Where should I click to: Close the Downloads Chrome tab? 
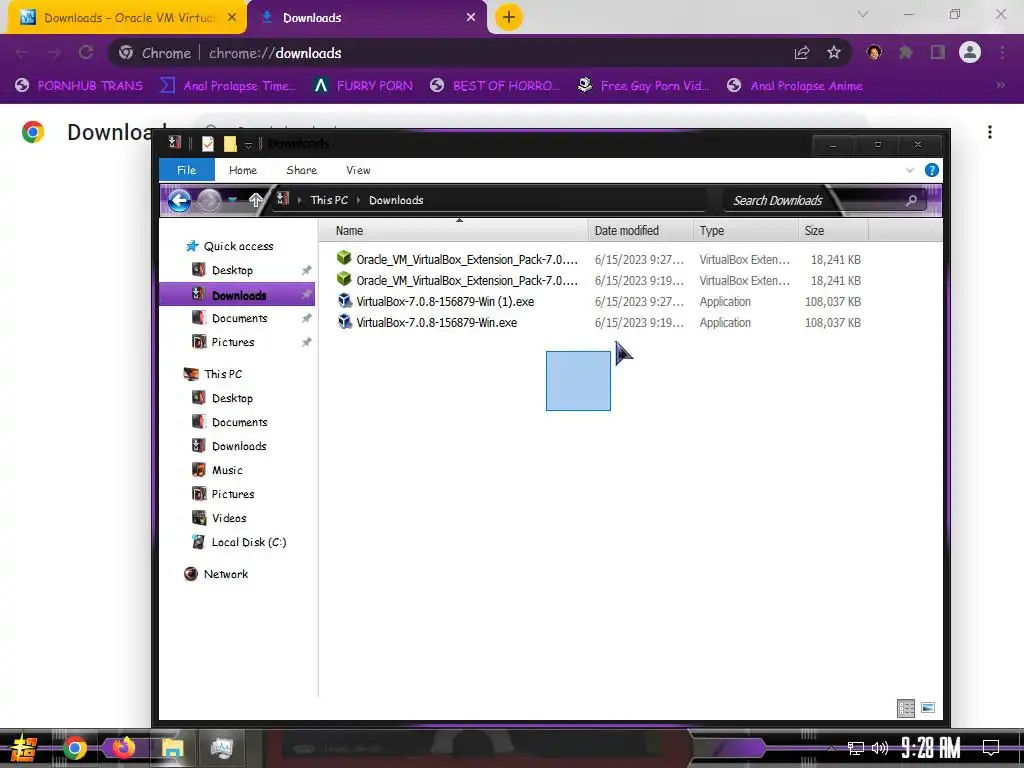click(x=471, y=18)
